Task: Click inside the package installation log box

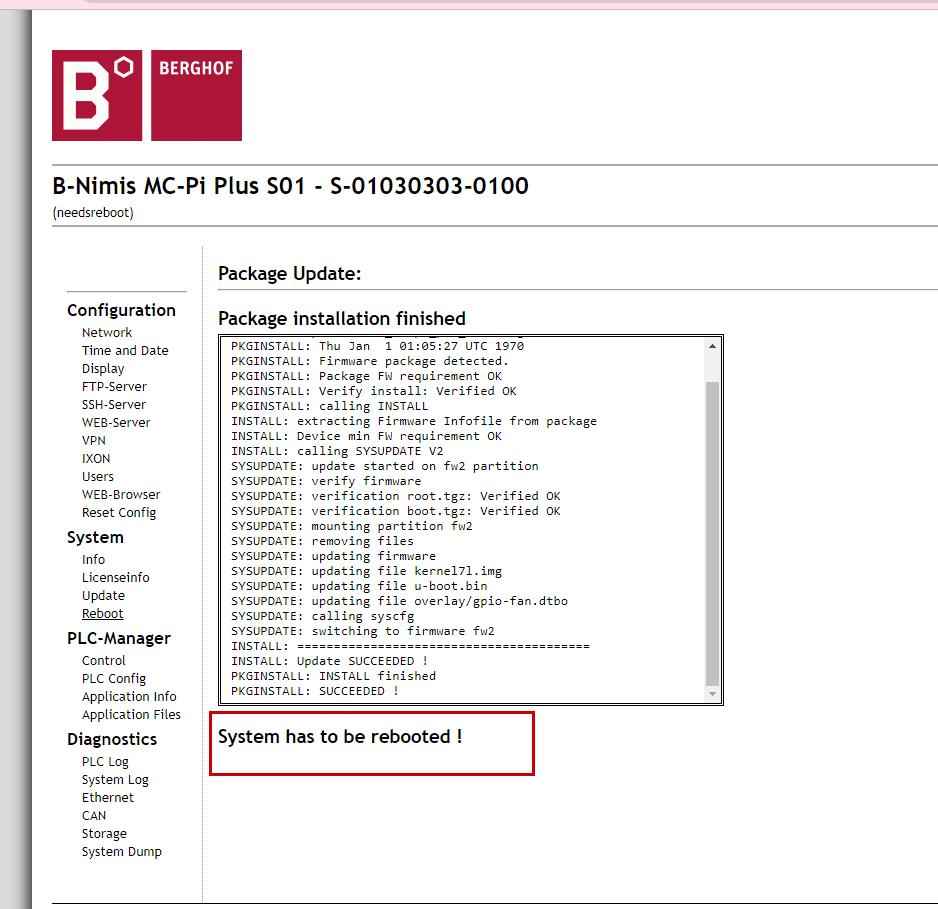Action: (x=471, y=520)
